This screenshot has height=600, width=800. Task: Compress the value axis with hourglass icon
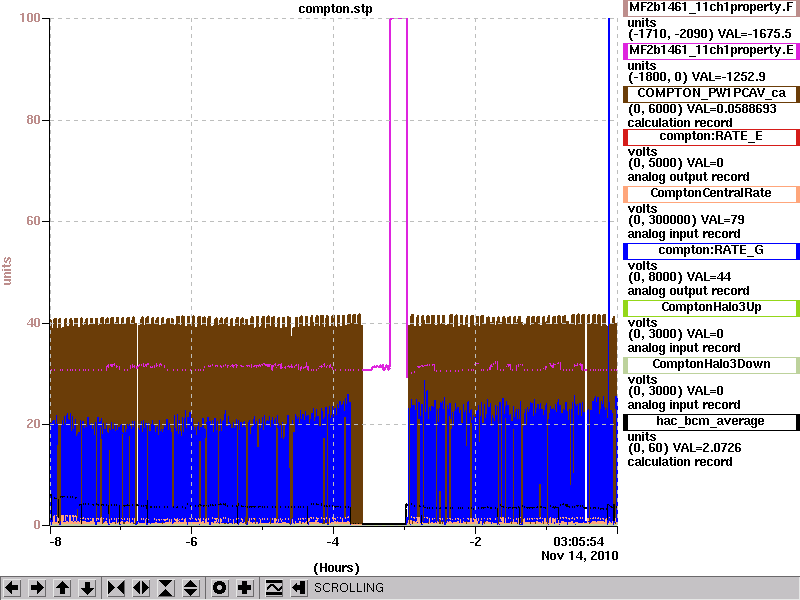point(166,588)
